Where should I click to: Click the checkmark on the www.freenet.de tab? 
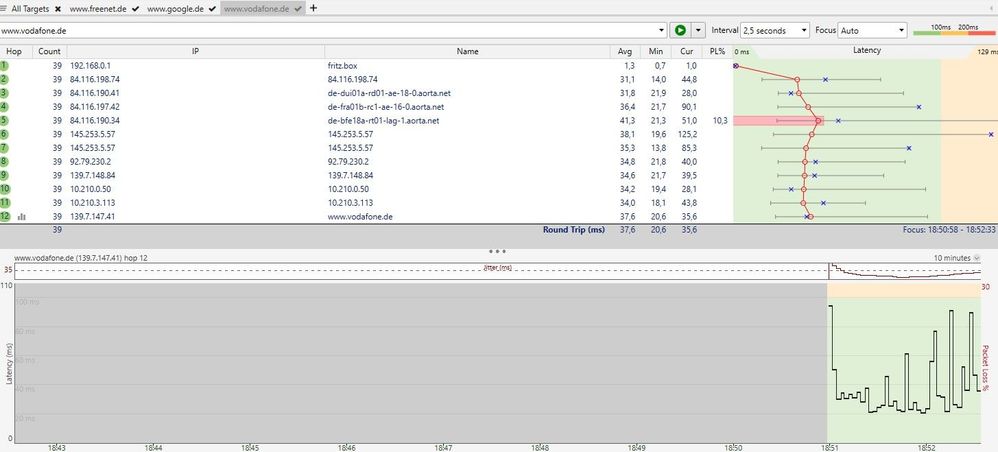(136, 9)
